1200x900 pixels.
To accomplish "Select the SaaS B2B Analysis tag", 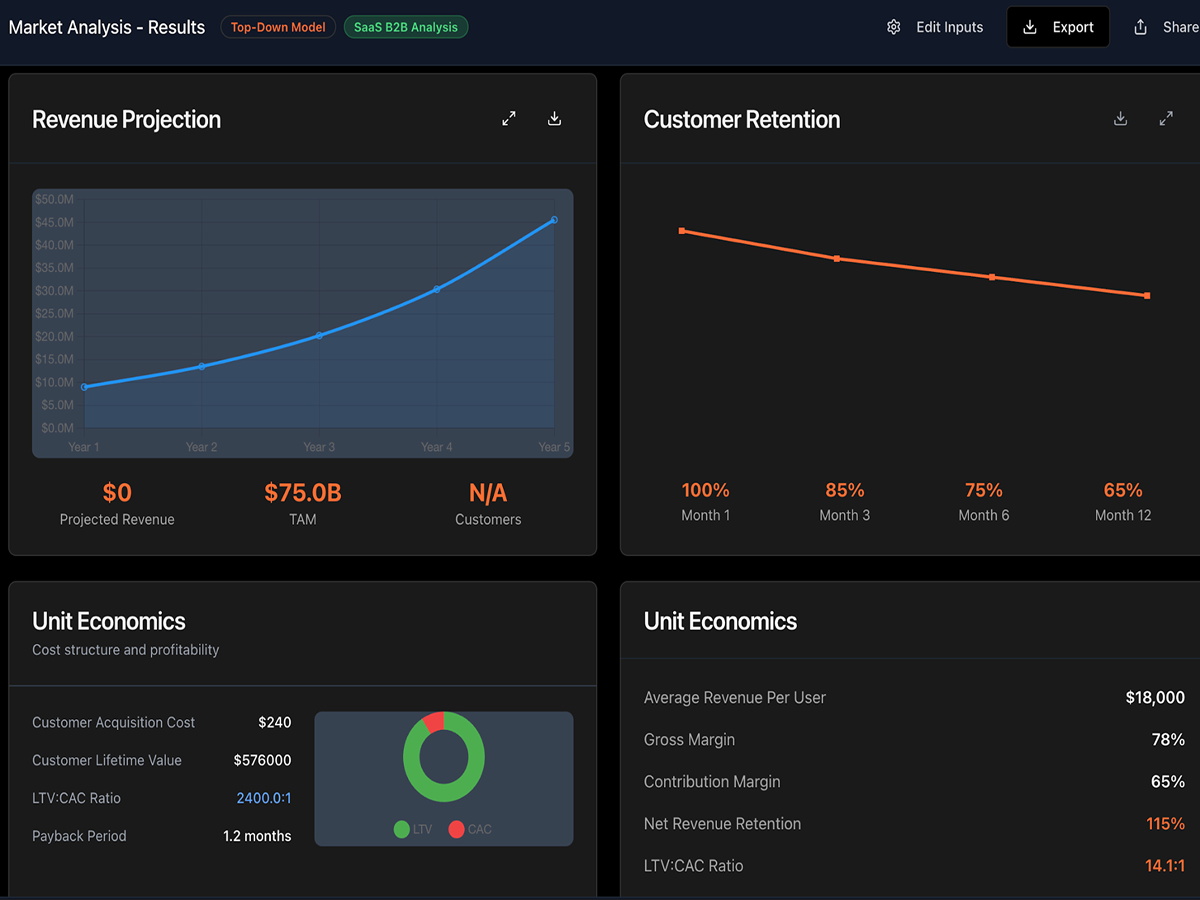I will pyautogui.click(x=406, y=27).
